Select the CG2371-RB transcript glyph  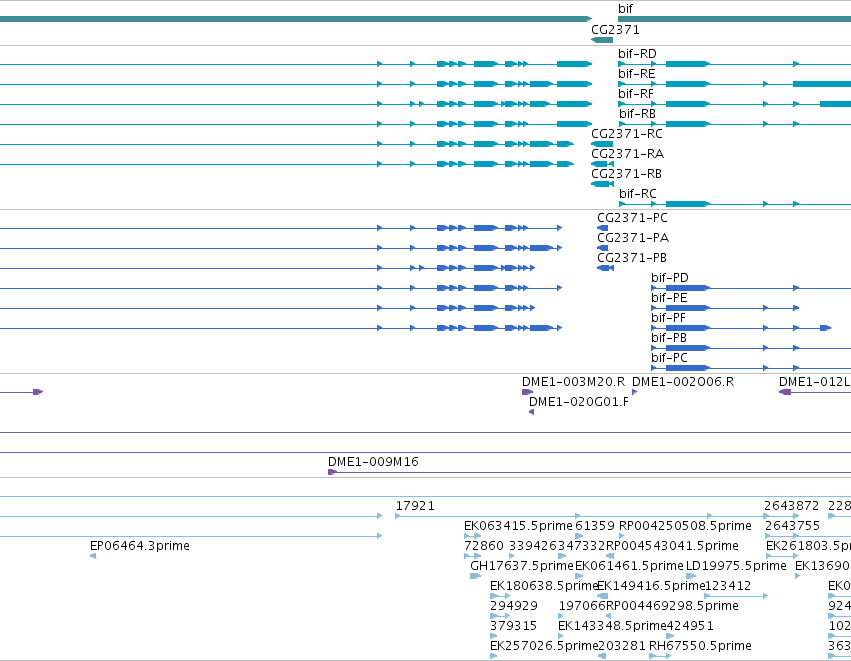coord(602,184)
